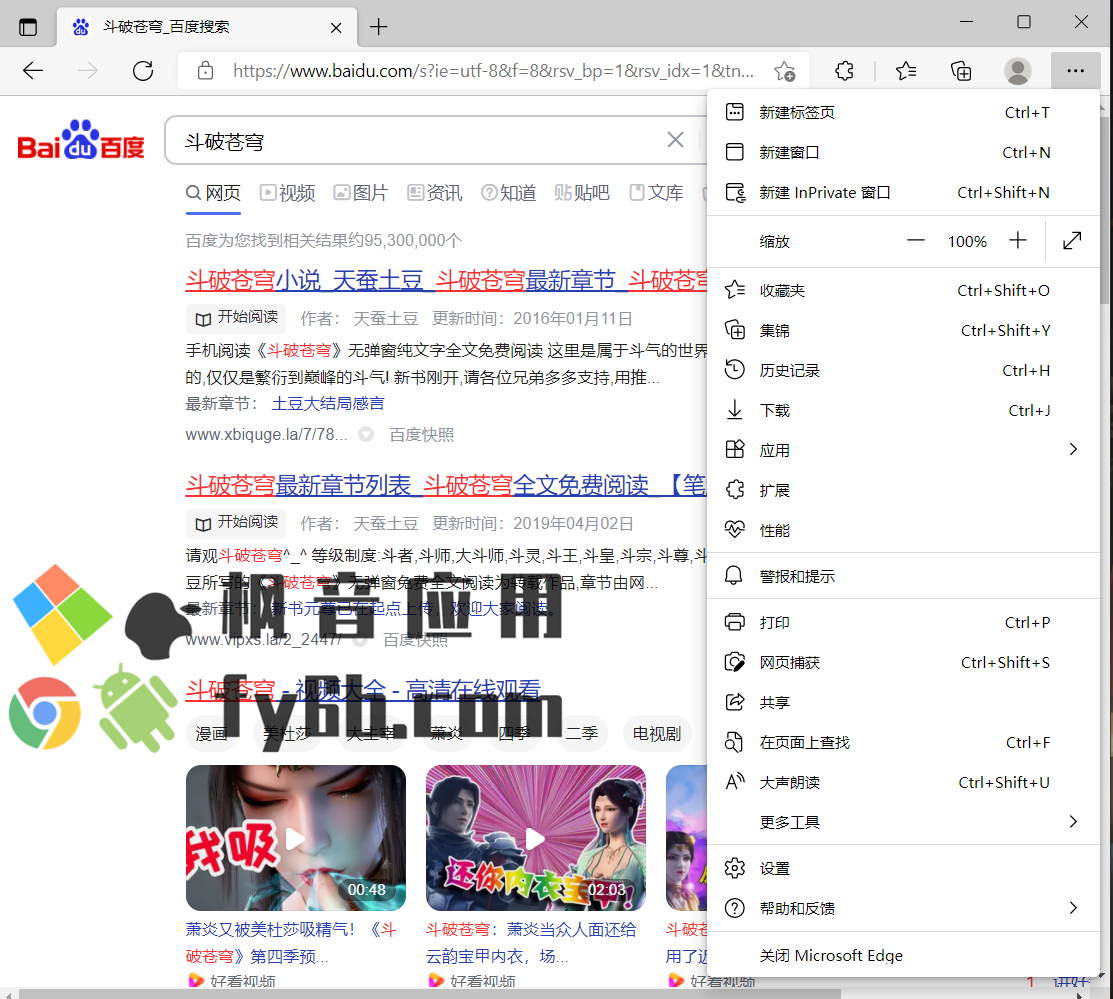Open 收藏夹 from the menu
Image resolution: width=1113 pixels, height=999 pixels.
point(903,290)
